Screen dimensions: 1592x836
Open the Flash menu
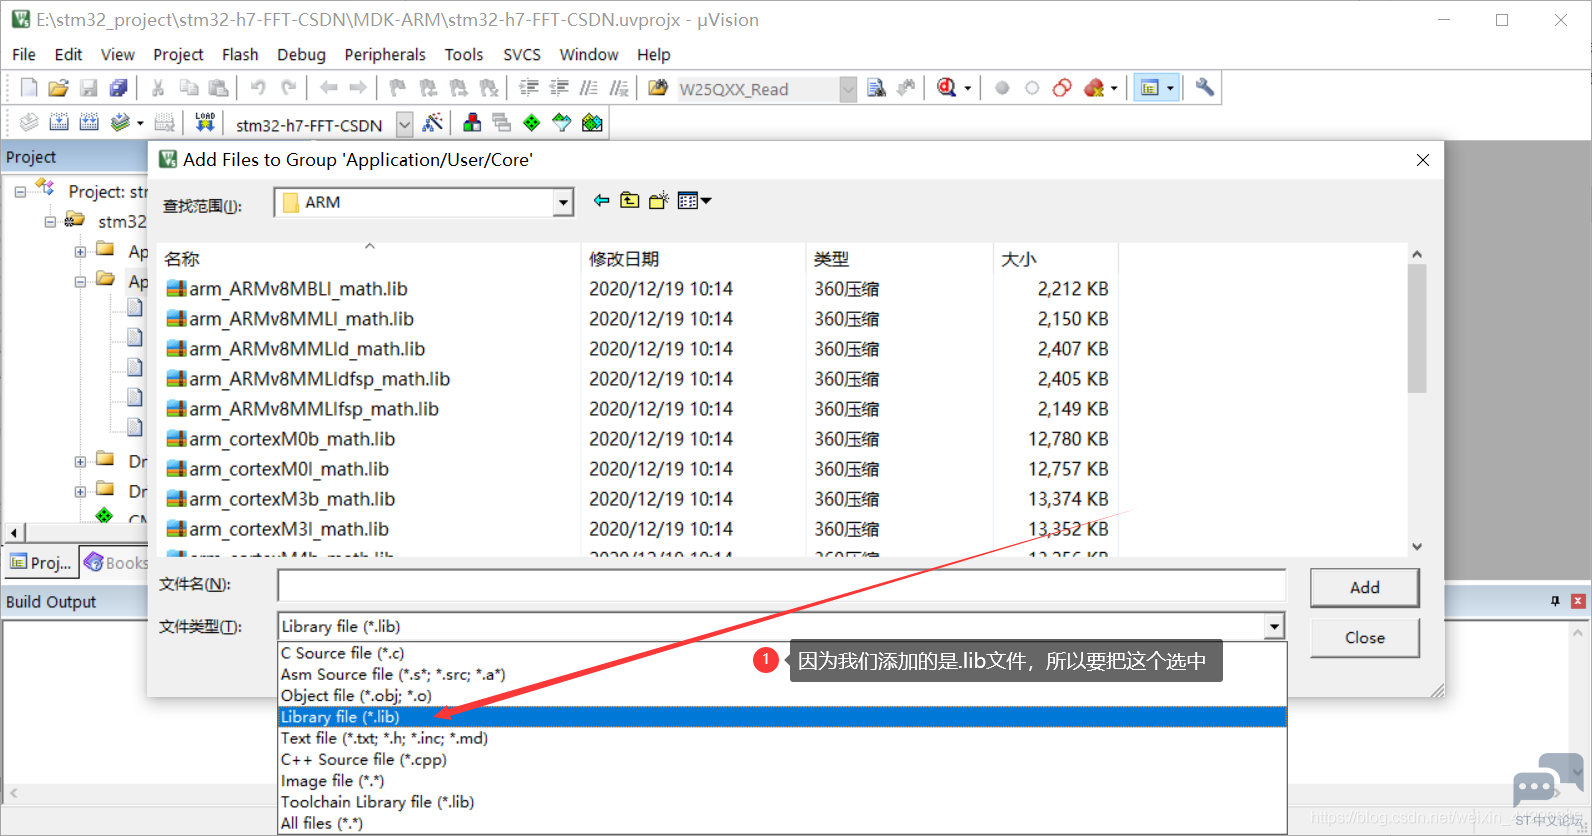coord(240,54)
